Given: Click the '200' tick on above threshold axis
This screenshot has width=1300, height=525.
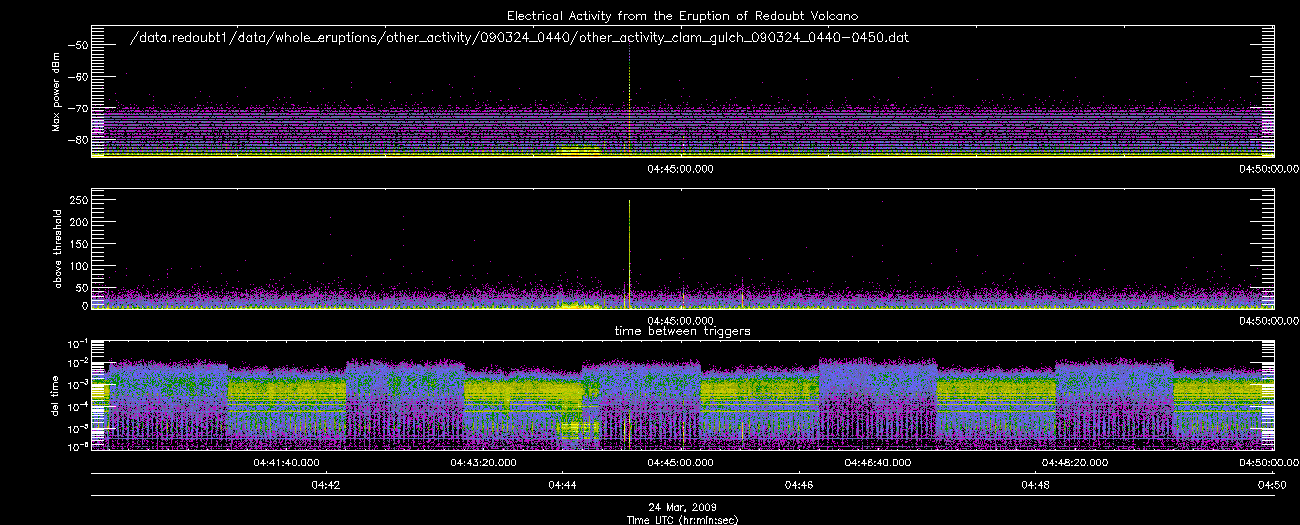Looking at the screenshot, I should click(78, 222).
